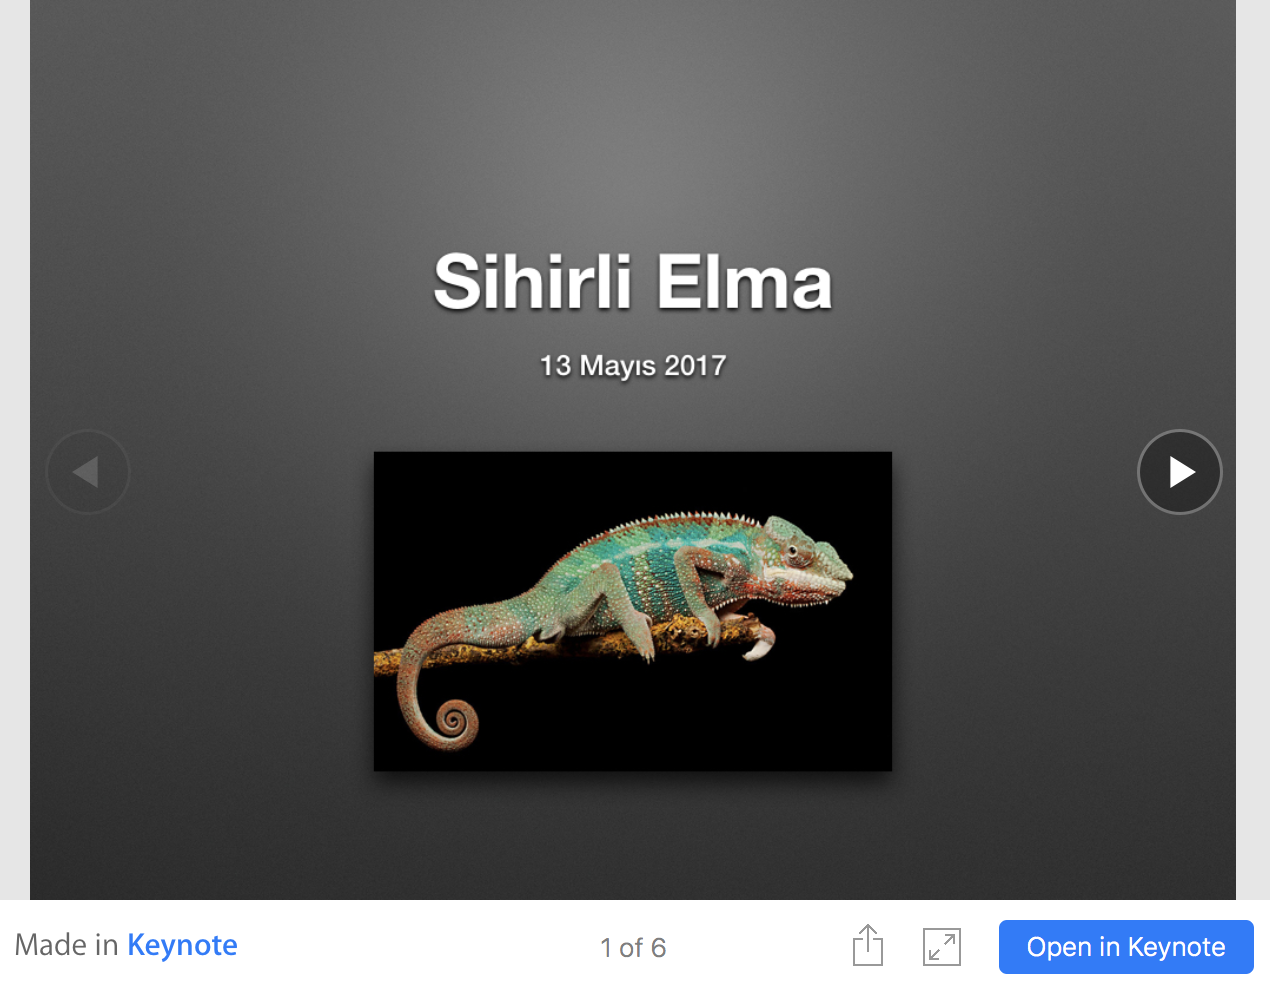1270x994 pixels.
Task: Click the word Elma in the title
Action: [x=744, y=281]
